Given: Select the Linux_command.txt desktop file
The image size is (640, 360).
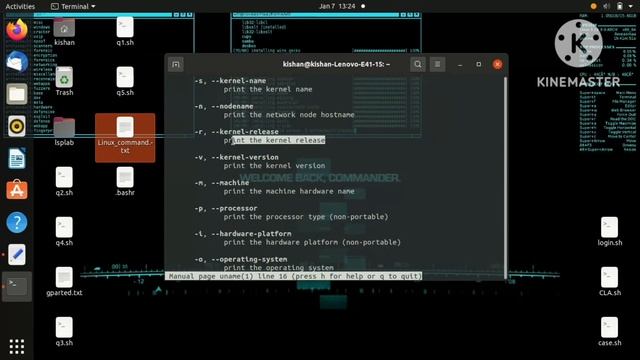Looking at the screenshot, I should [125, 138].
